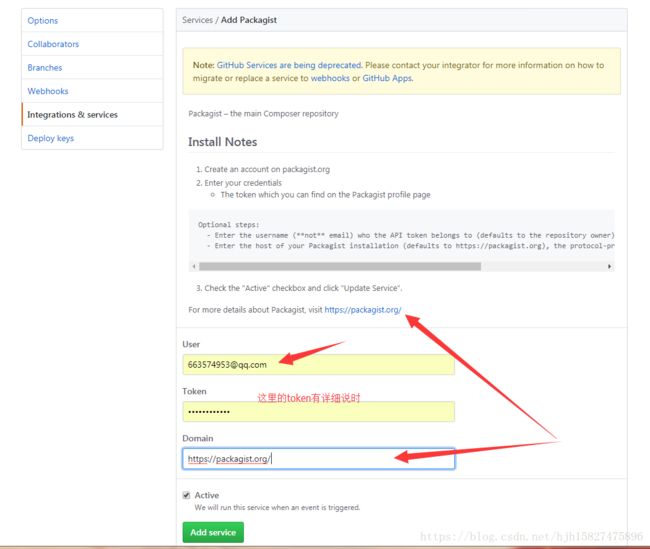The width and height of the screenshot is (650, 549).
Task: Click the right scroll arrow of code block
Action: [x=609, y=266]
